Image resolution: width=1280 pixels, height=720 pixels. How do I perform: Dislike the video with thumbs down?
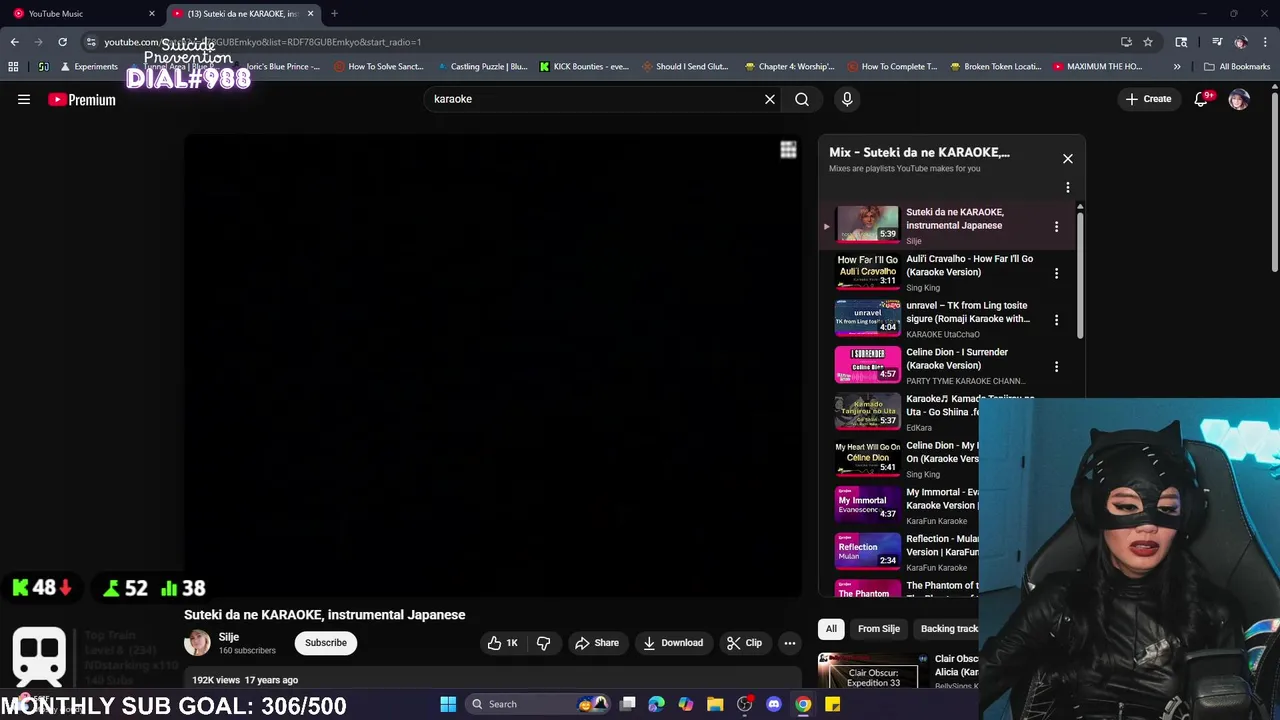[544, 643]
